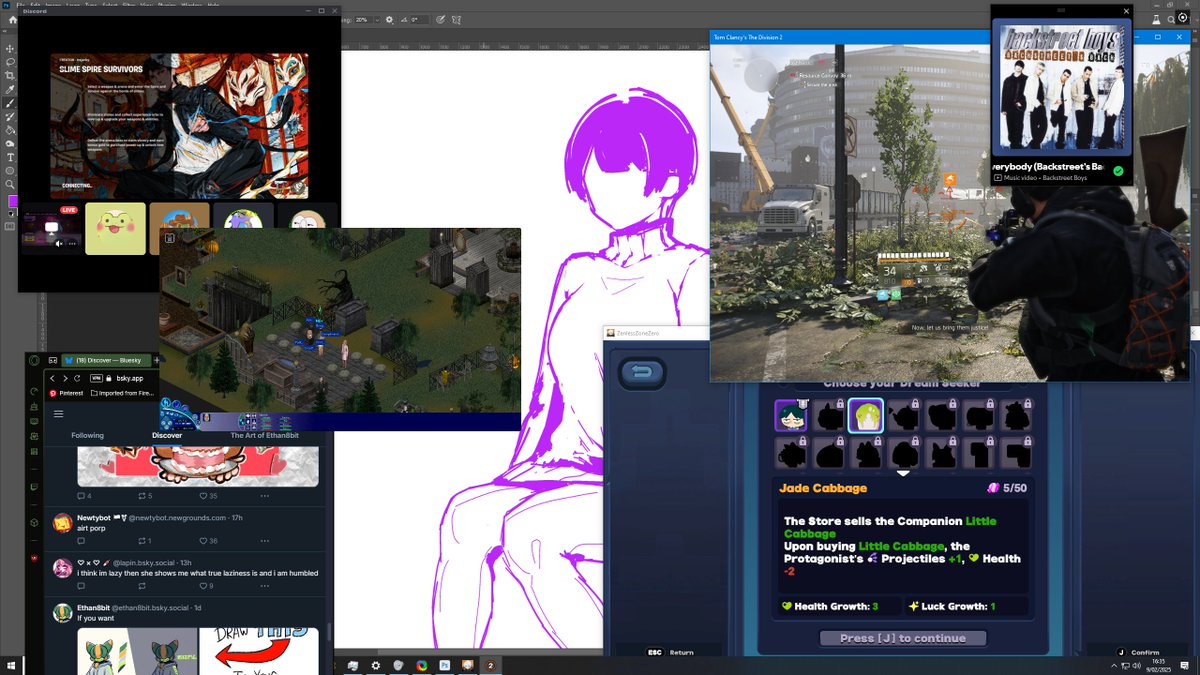Open the Imported from Firefox bookmarks folder
The height and width of the screenshot is (675, 1200).
pyautogui.click(x=123, y=393)
